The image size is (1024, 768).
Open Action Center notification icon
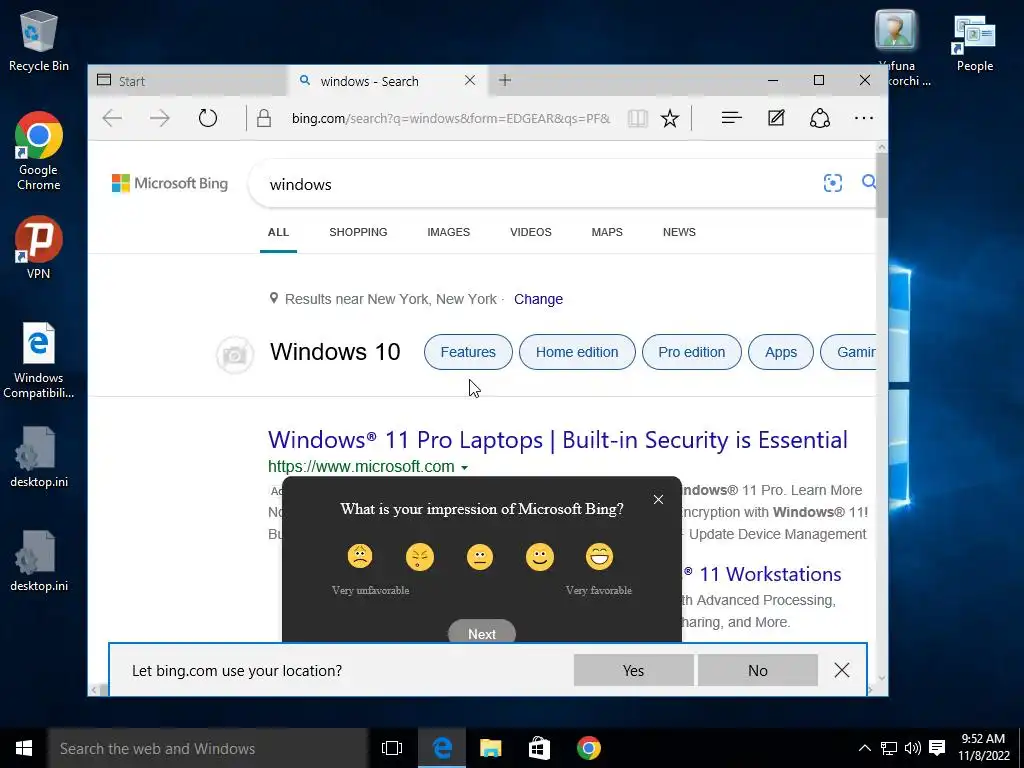(937, 748)
